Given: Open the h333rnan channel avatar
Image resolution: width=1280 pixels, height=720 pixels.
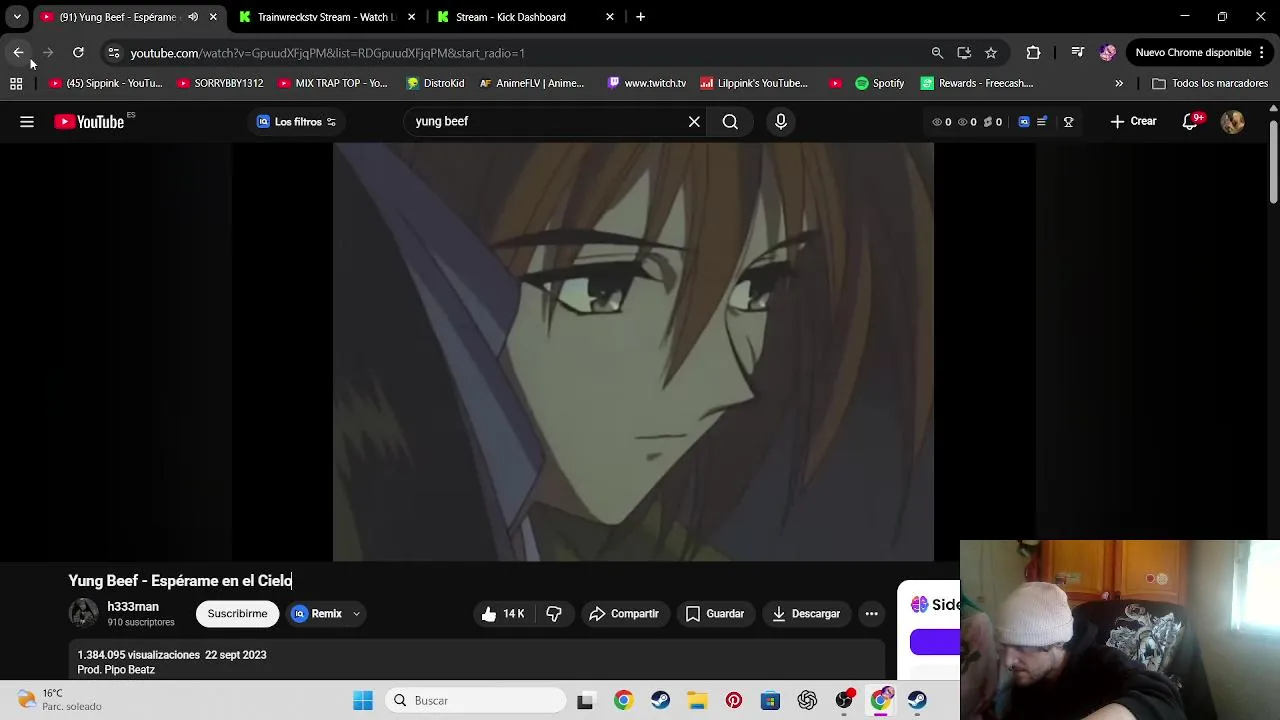Looking at the screenshot, I should 84,613.
